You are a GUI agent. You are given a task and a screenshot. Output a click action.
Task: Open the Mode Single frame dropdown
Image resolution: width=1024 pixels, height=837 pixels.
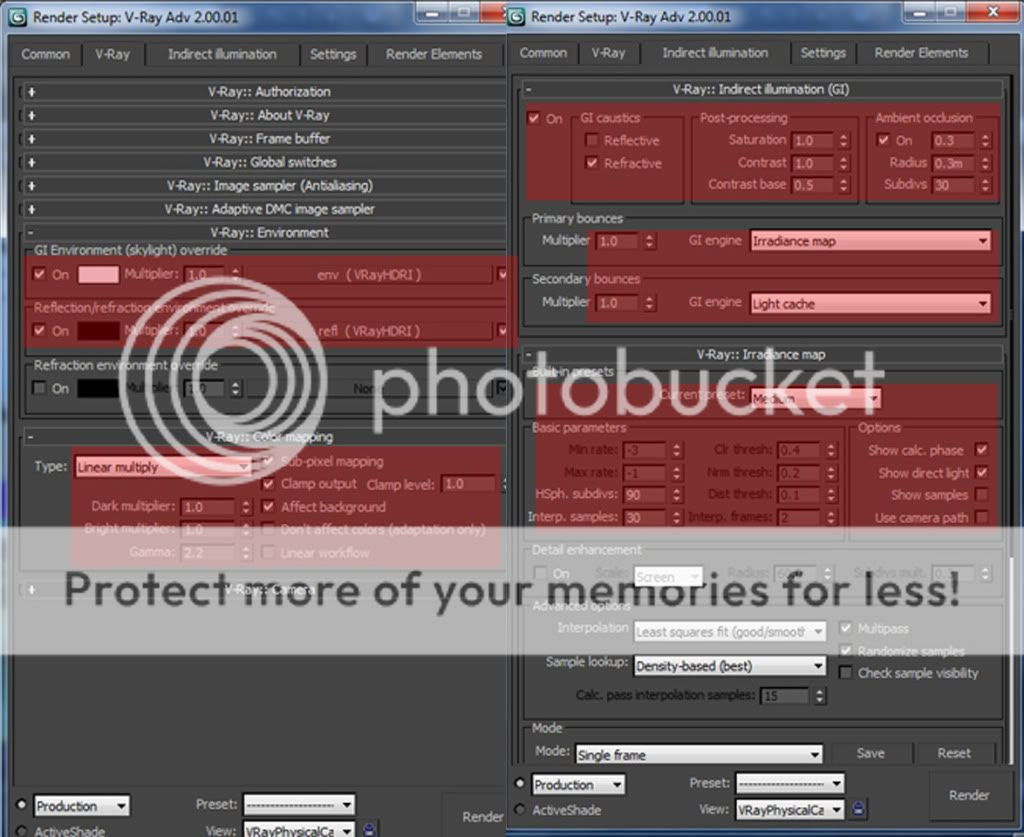coord(699,755)
